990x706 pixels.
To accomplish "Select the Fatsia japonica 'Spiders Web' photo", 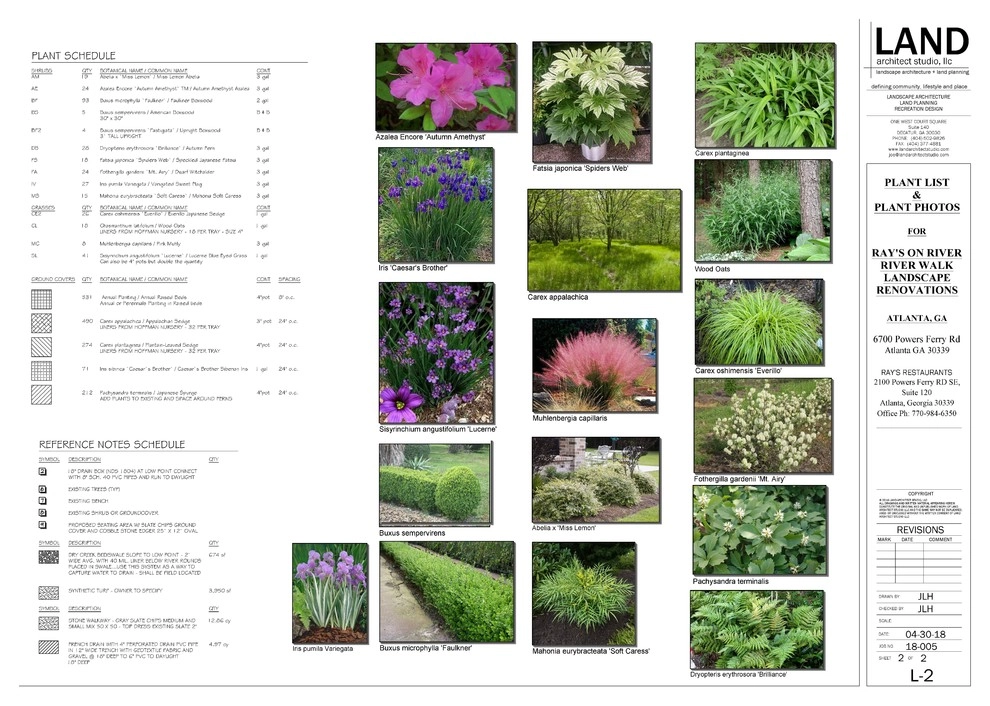I will click(x=592, y=102).
